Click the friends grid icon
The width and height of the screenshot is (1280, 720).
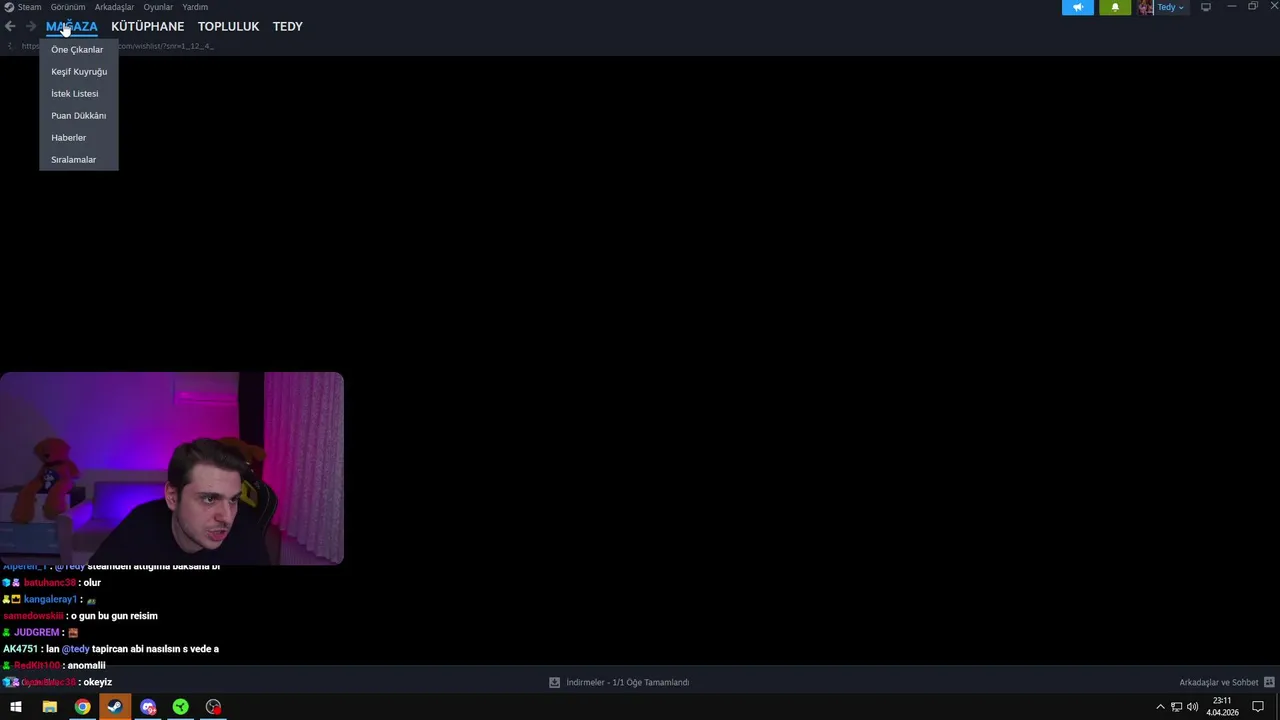1269,682
